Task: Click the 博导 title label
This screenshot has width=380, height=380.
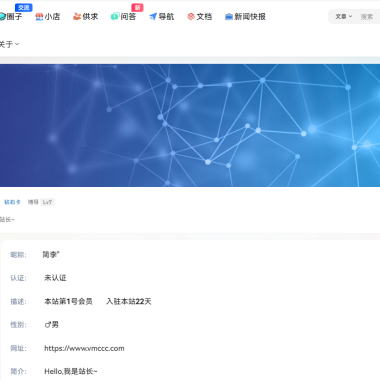Action: click(33, 202)
